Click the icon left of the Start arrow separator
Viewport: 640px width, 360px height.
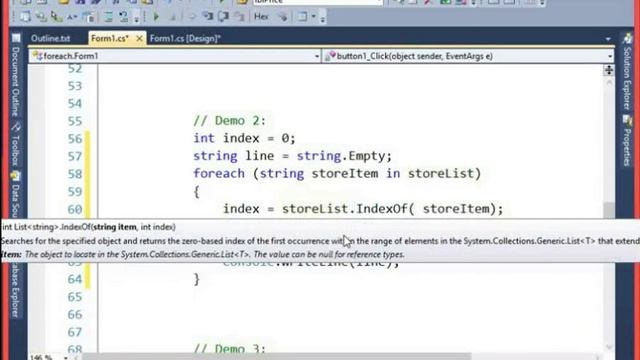pos(124,17)
